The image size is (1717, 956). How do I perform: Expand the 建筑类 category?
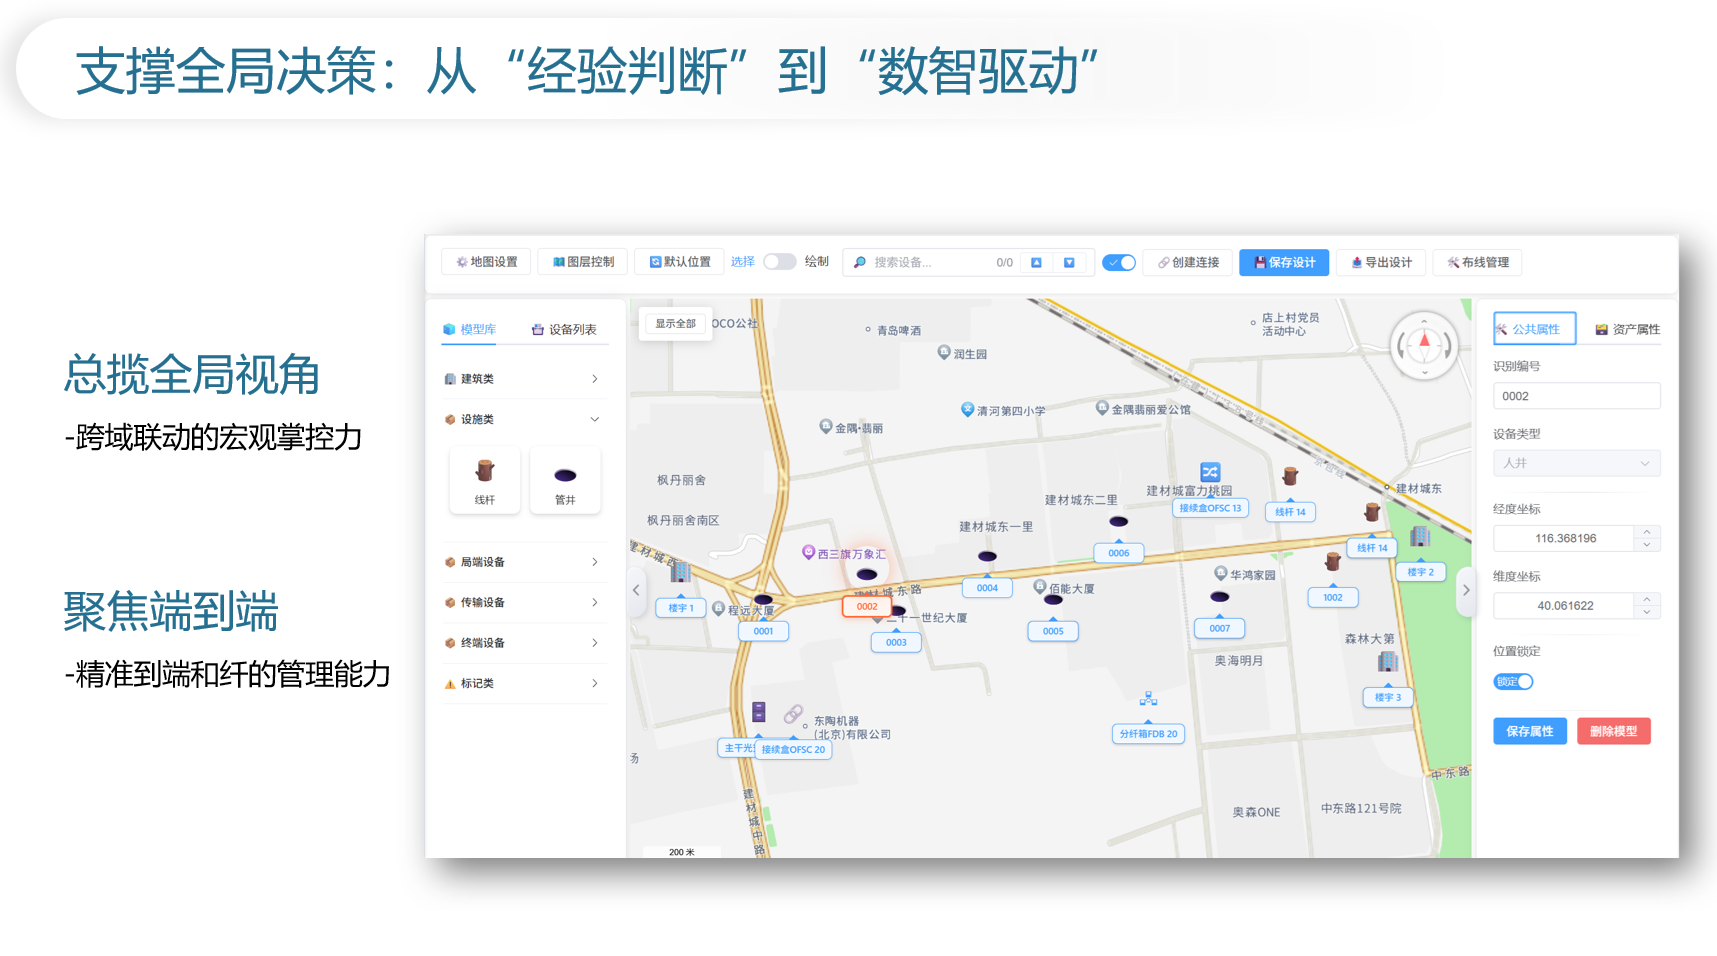click(x=522, y=379)
